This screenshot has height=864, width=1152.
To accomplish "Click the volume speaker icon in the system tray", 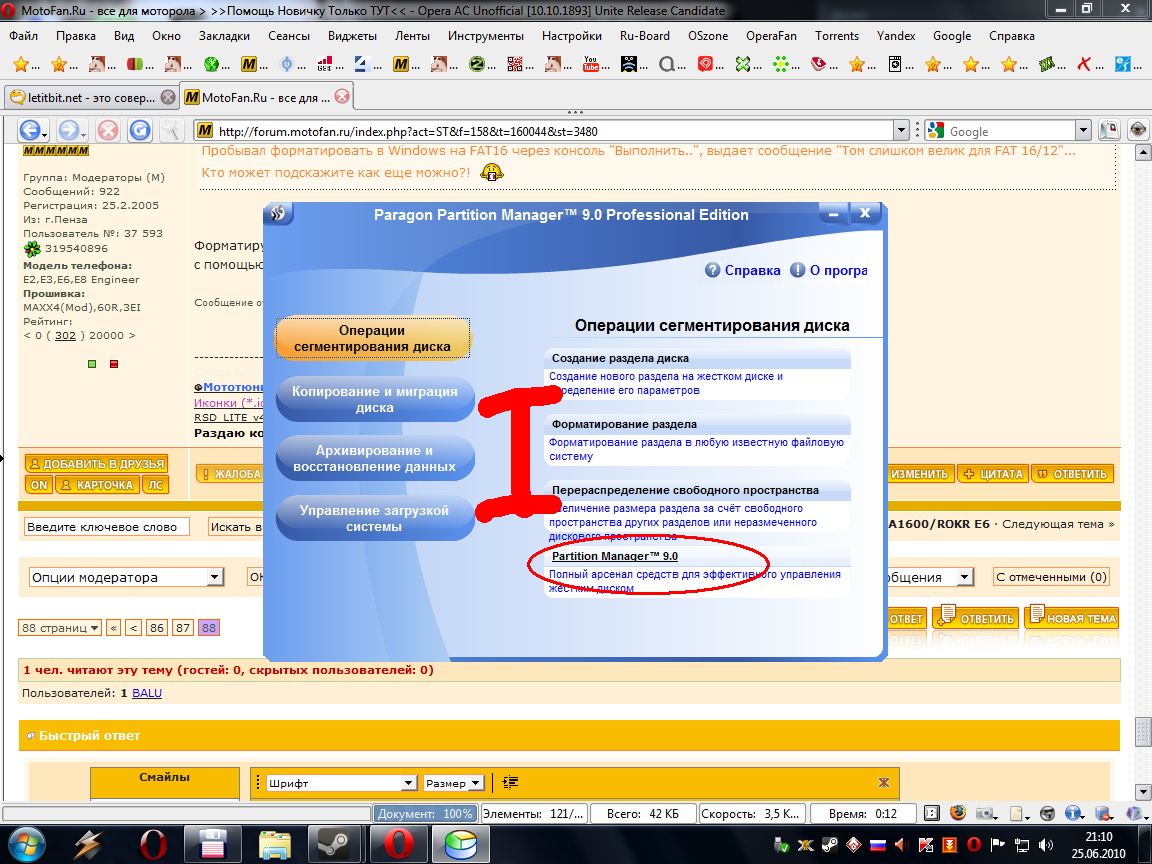I will click(1046, 845).
